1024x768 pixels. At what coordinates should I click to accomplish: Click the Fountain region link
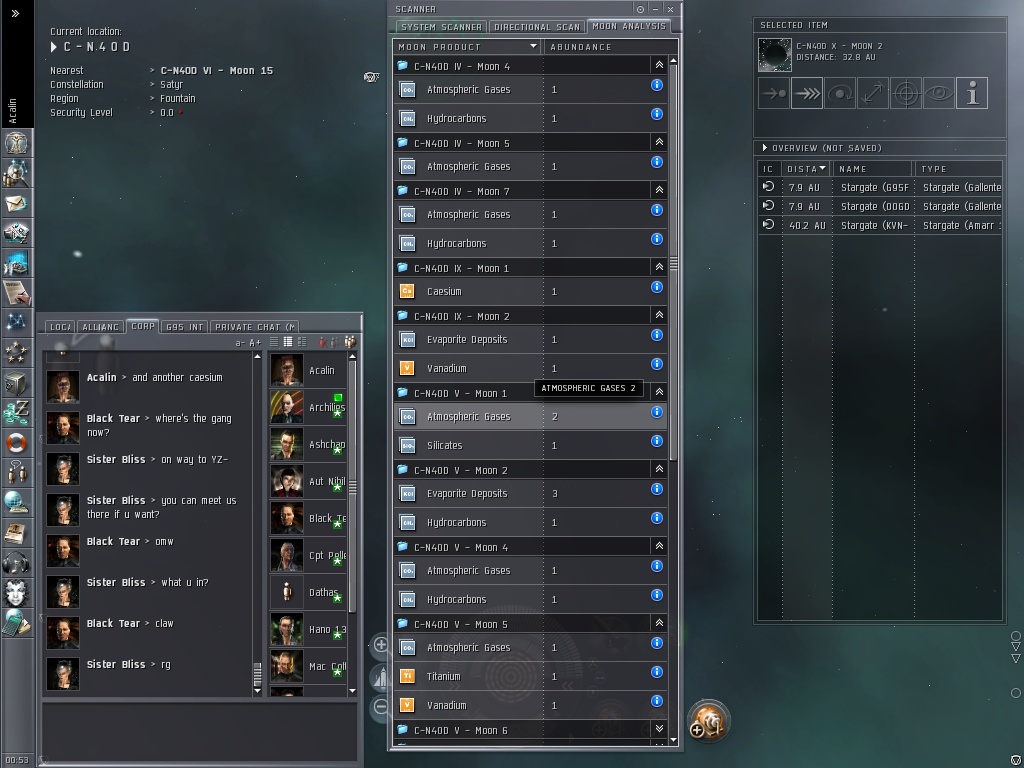[x=178, y=99]
